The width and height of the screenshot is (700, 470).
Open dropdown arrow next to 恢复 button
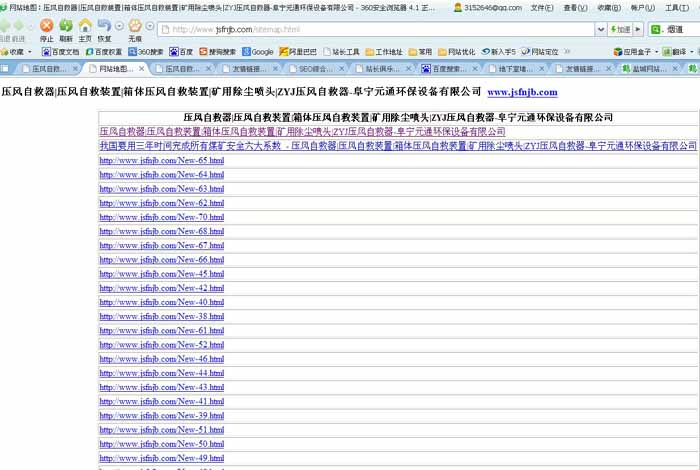click(119, 27)
